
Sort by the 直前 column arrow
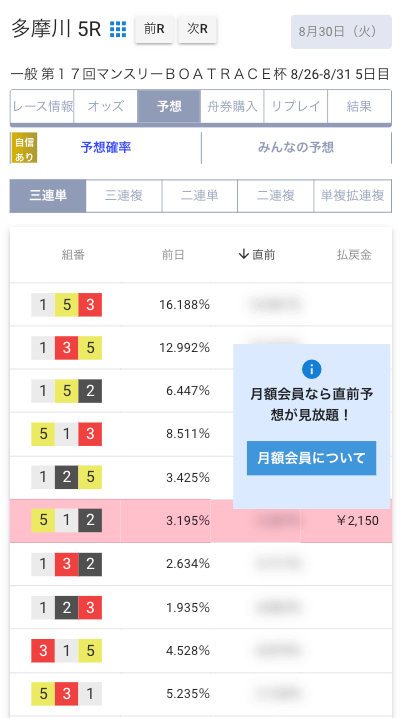pyautogui.click(x=244, y=255)
